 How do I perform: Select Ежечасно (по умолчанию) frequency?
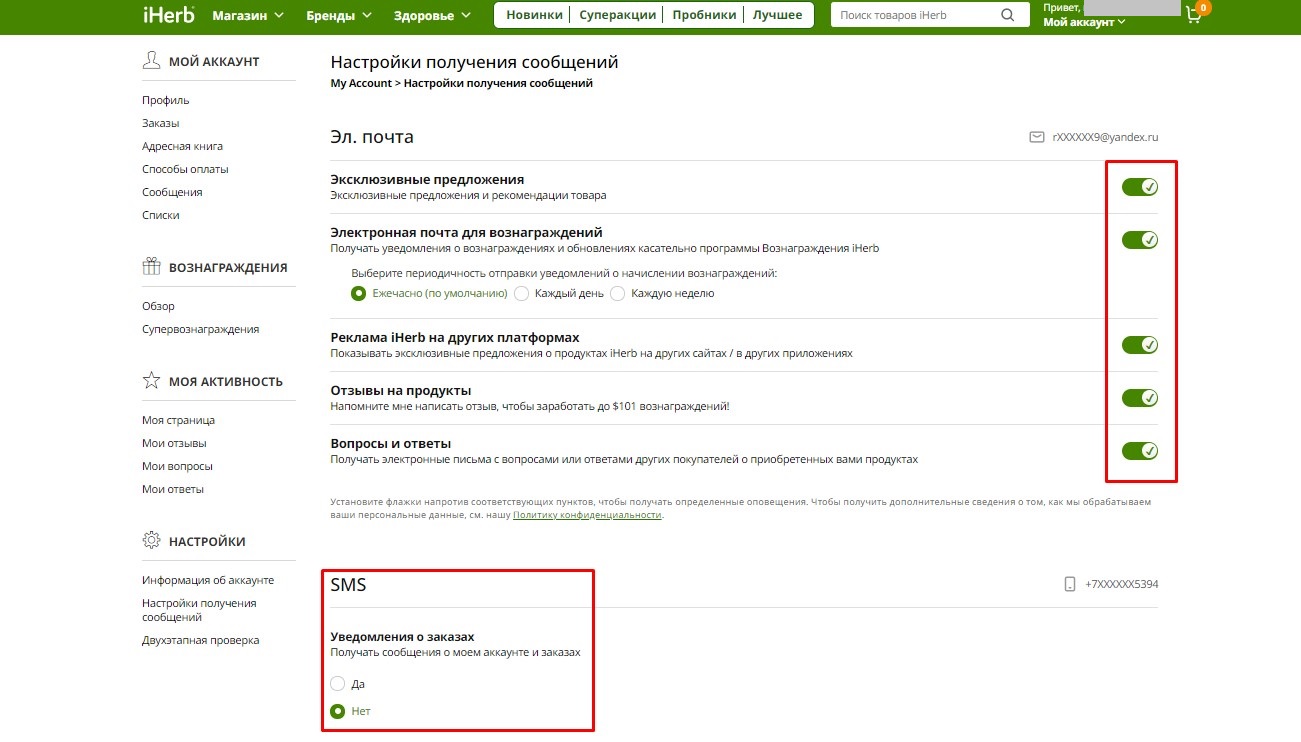[x=358, y=294]
